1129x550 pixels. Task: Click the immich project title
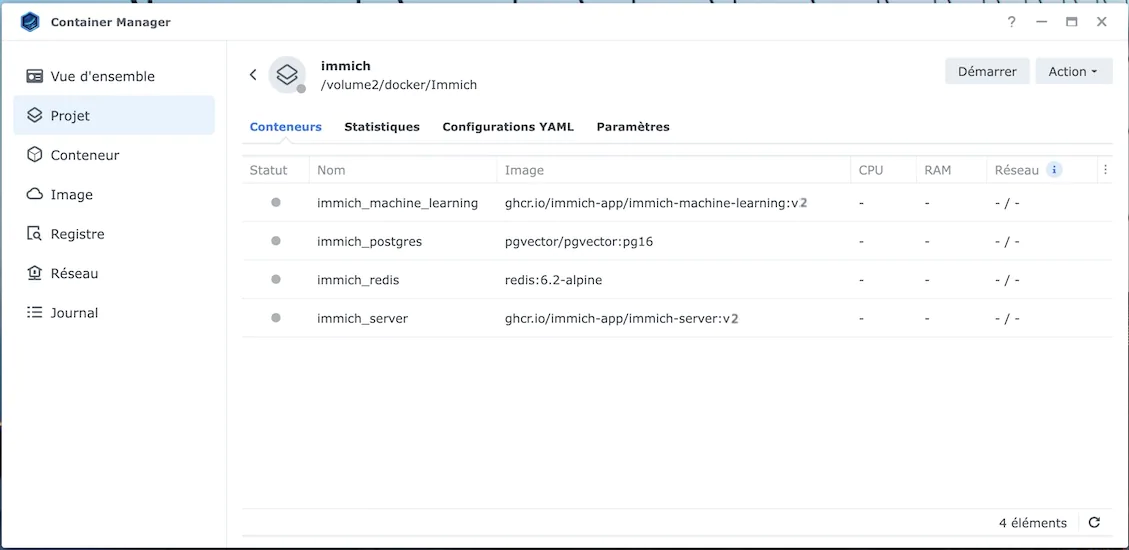[x=346, y=66]
